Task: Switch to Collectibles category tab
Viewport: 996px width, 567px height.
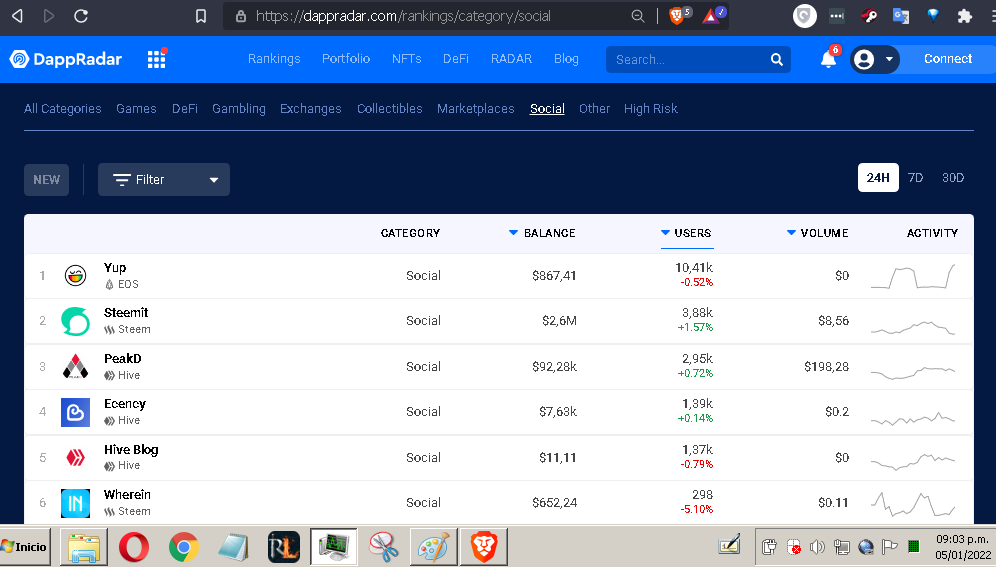Action: [x=389, y=109]
